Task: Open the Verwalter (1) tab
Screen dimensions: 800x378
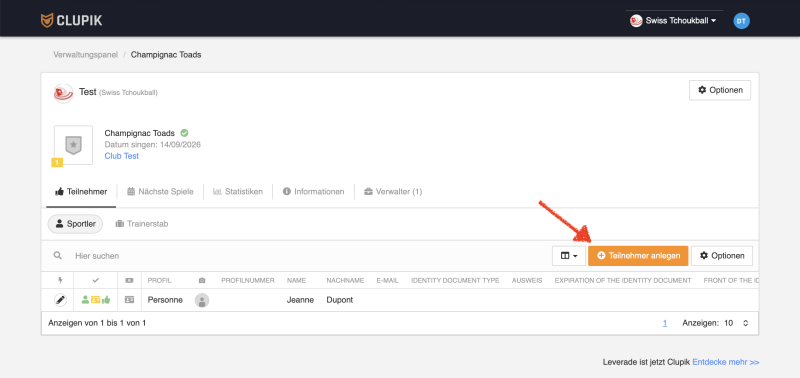Action: 393,192
